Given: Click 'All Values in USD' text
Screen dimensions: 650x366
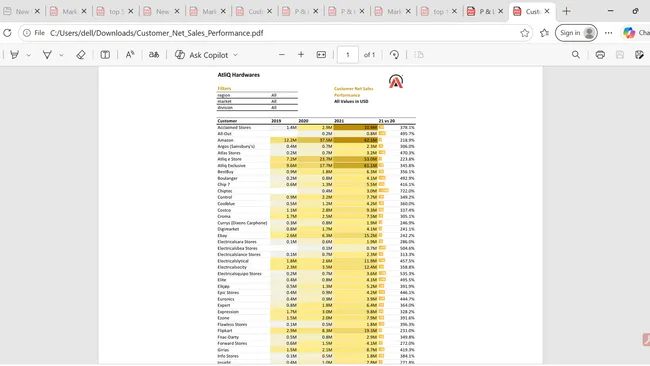Looking at the screenshot, I should pos(351,101).
